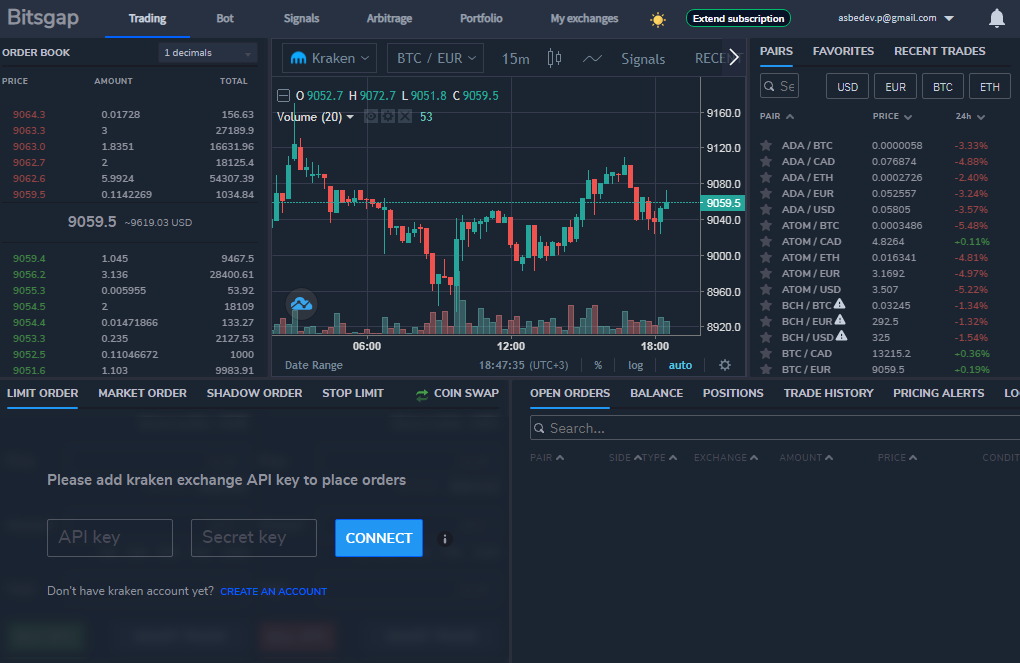Image resolution: width=1020 pixels, height=663 pixels.
Task: Click the chart cloud logo icon
Action: pos(301,304)
